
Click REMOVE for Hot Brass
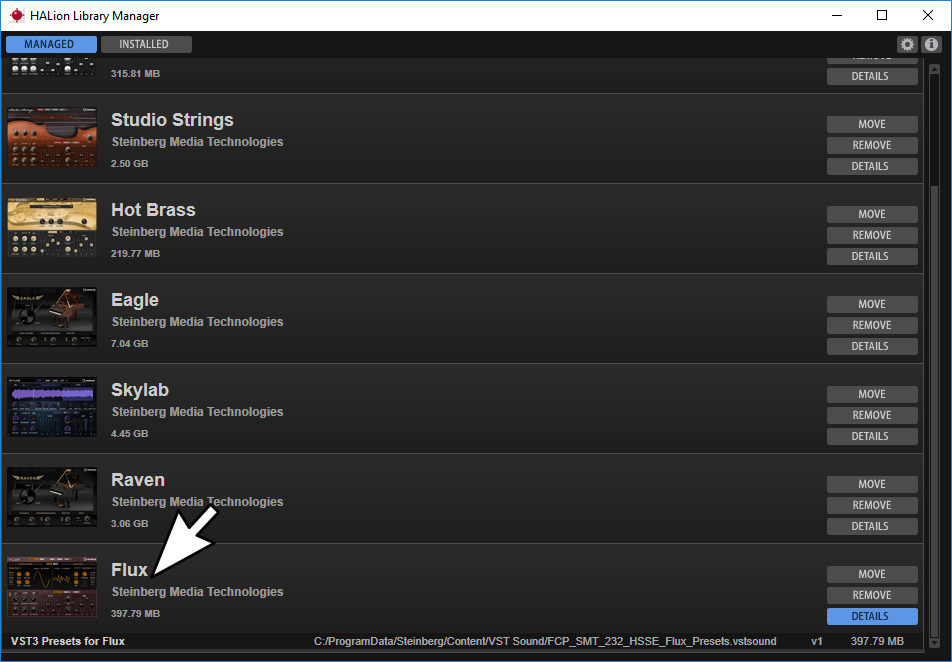pos(872,235)
